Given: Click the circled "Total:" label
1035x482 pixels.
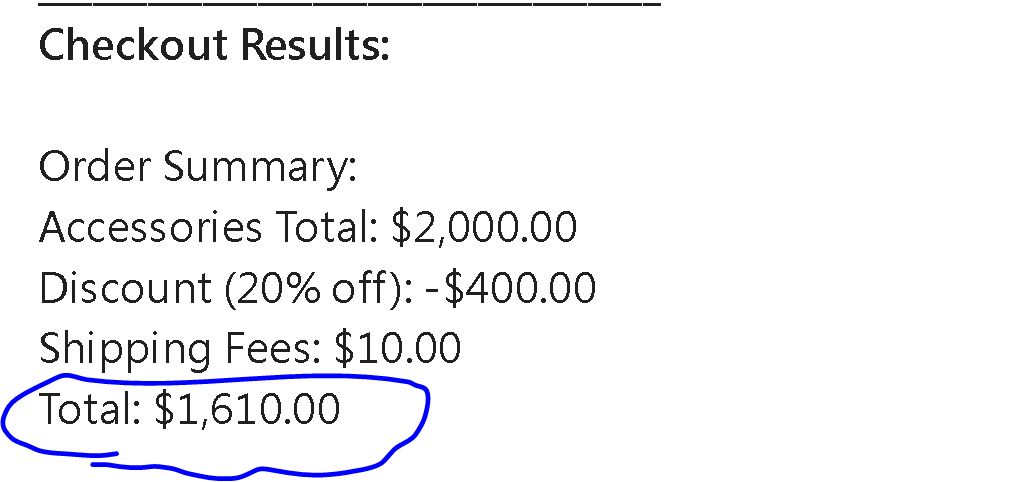Looking at the screenshot, I should (x=89, y=410).
